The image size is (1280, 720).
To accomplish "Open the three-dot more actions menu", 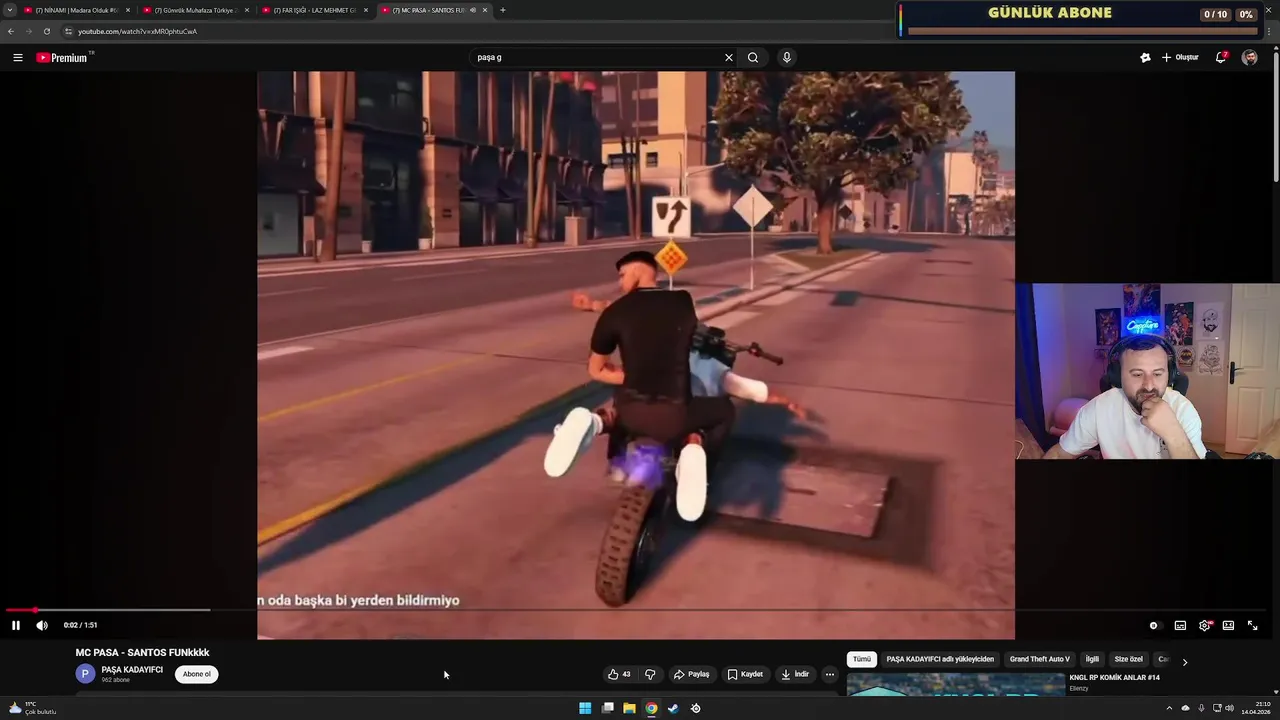I will (x=829, y=674).
